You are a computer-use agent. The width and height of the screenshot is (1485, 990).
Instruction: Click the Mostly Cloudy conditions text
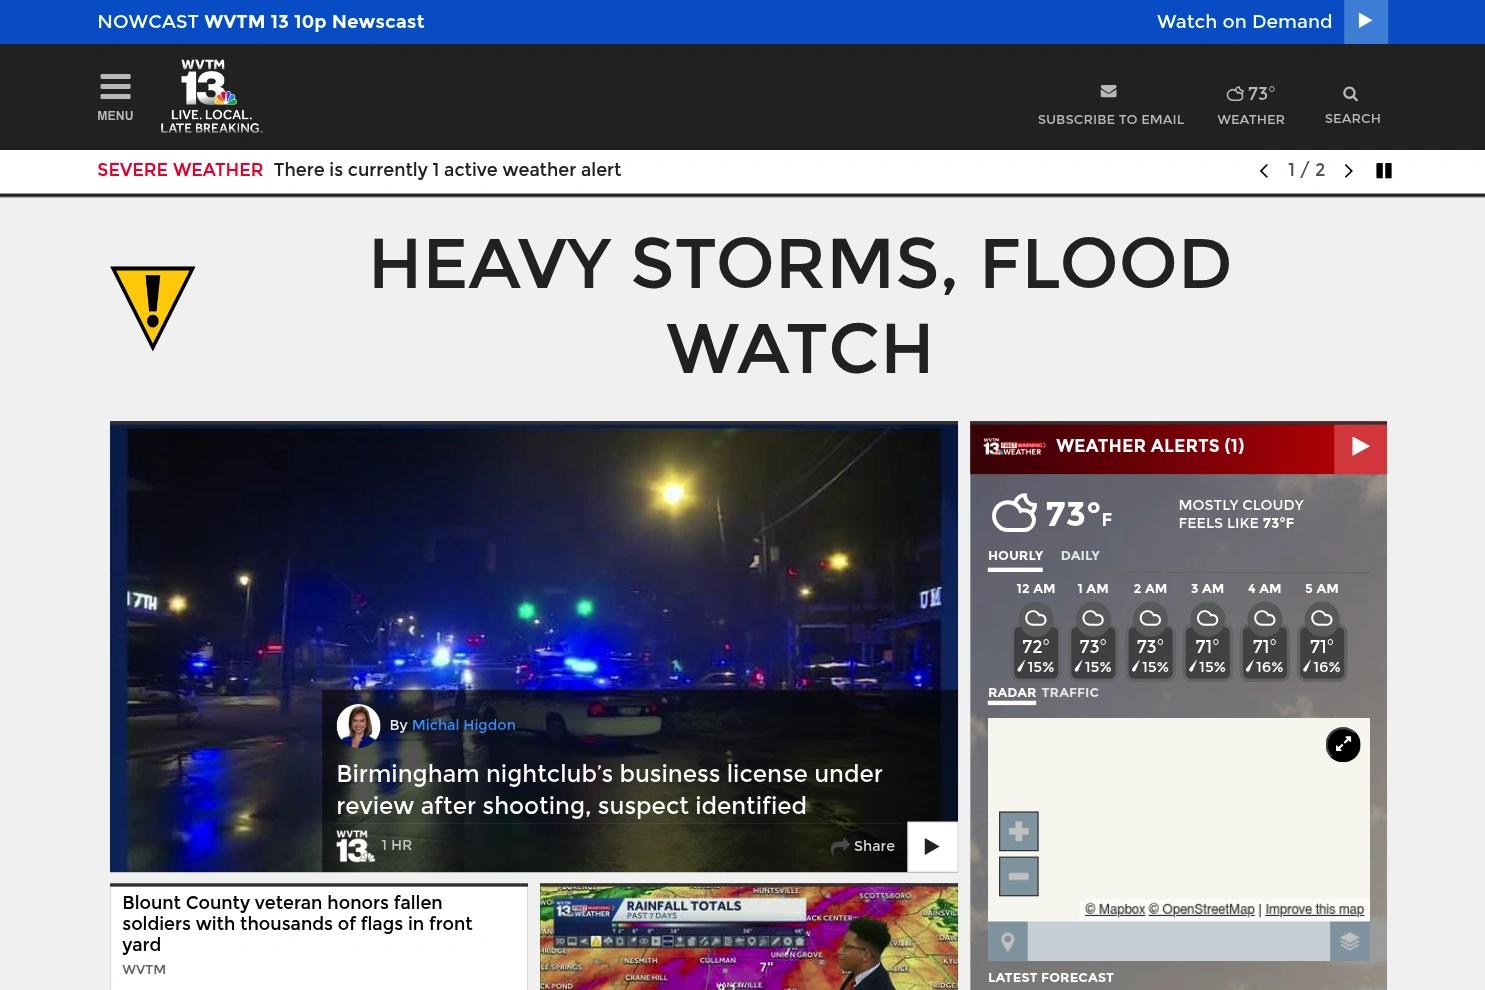click(1241, 505)
